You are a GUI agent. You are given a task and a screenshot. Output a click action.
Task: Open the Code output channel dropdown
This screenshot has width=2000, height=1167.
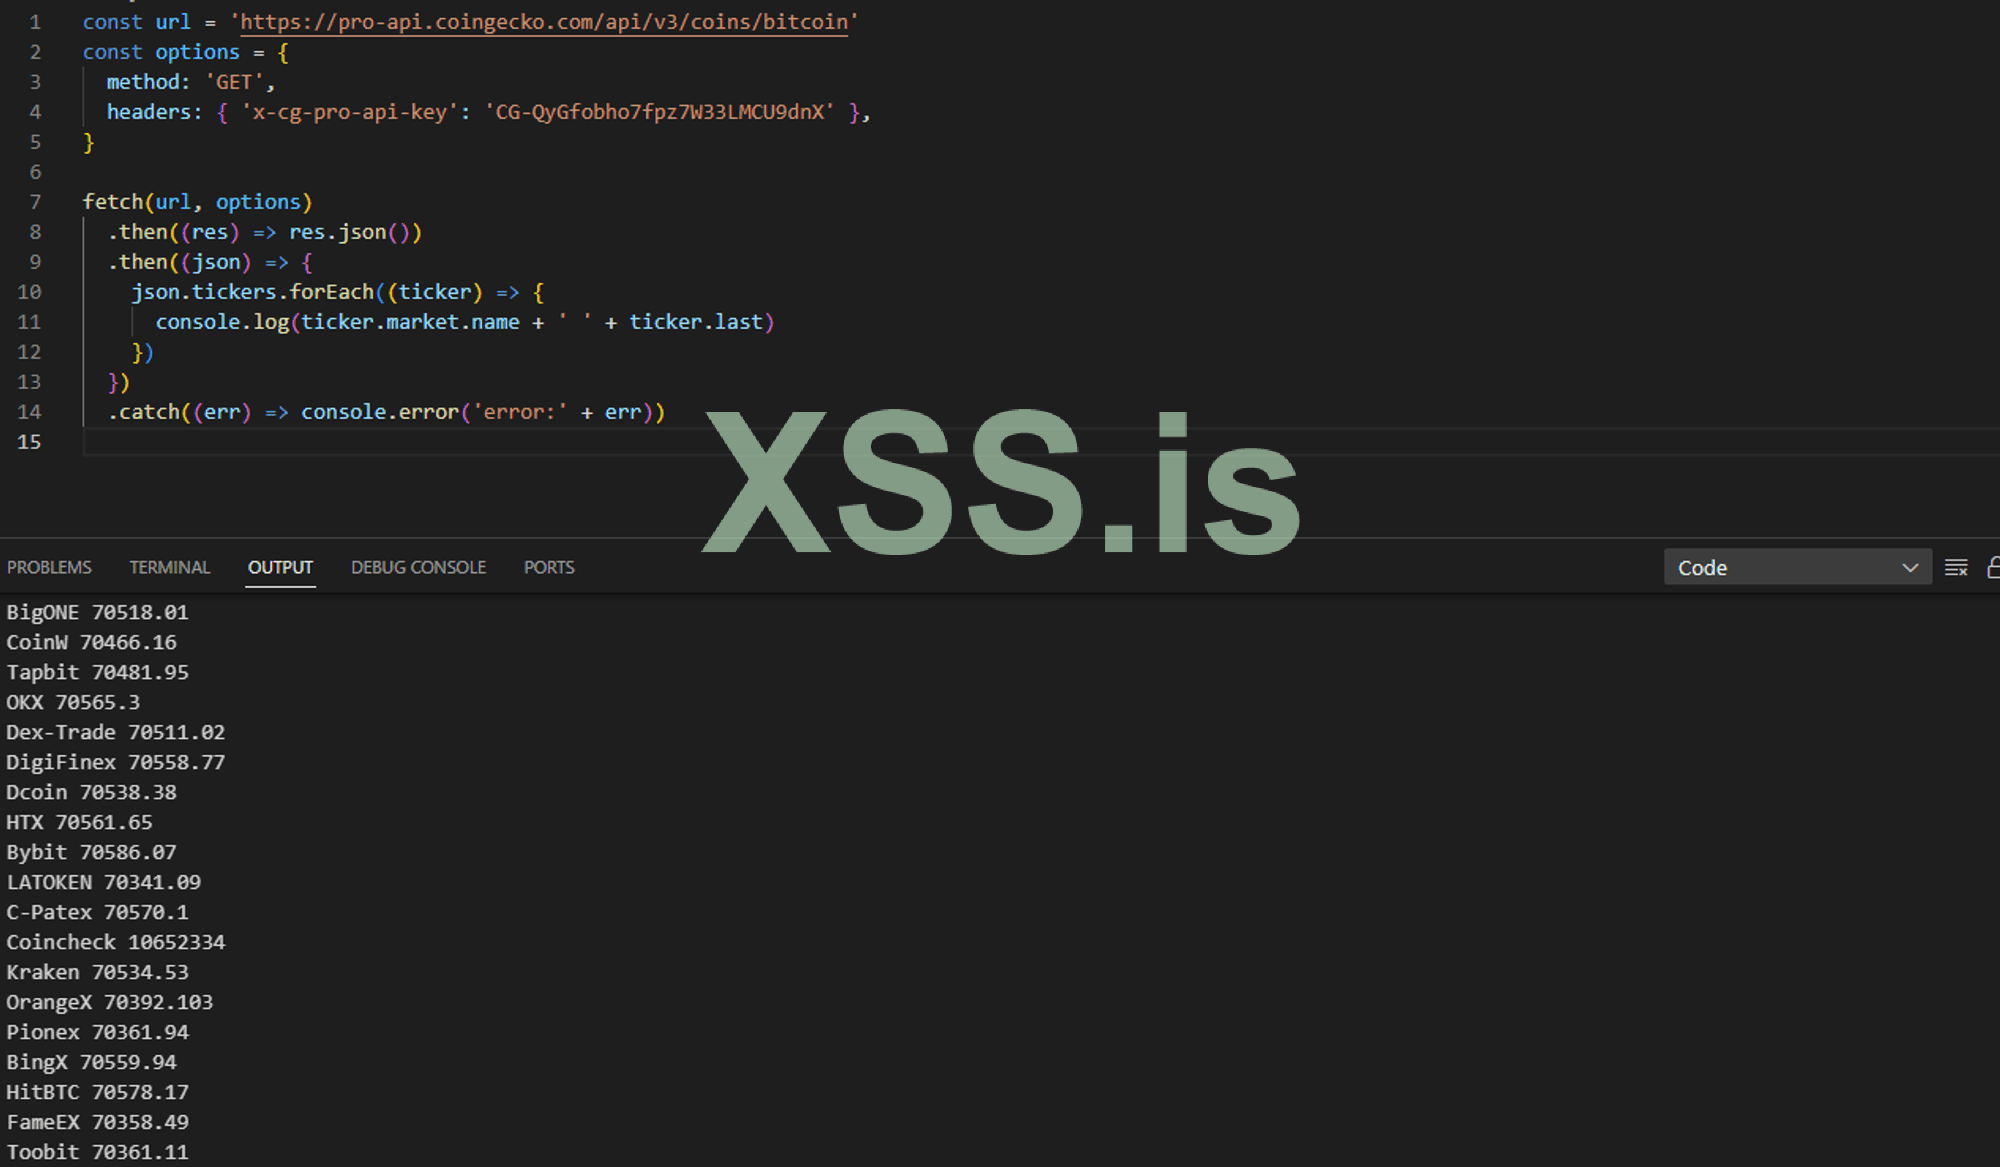[x=1780, y=568]
